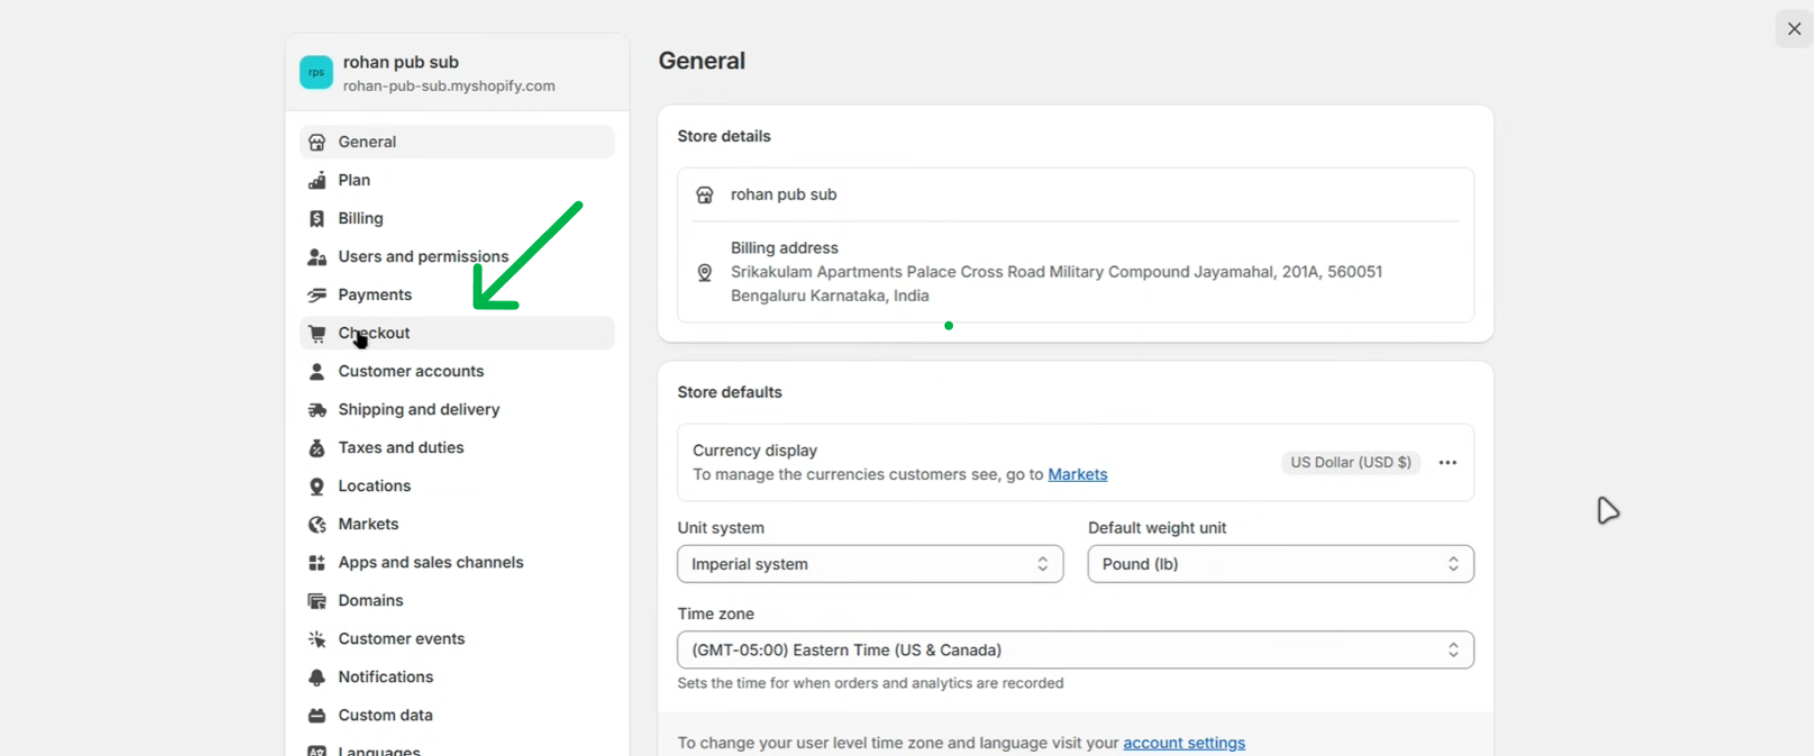The width and height of the screenshot is (1814, 756).
Task: Click the Billing dollar icon
Action: 317,218
